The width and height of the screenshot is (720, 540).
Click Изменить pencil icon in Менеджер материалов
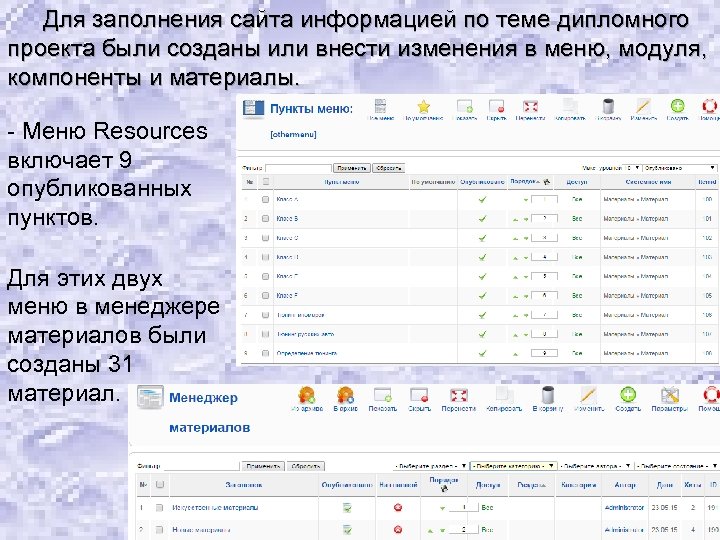[x=588, y=395]
